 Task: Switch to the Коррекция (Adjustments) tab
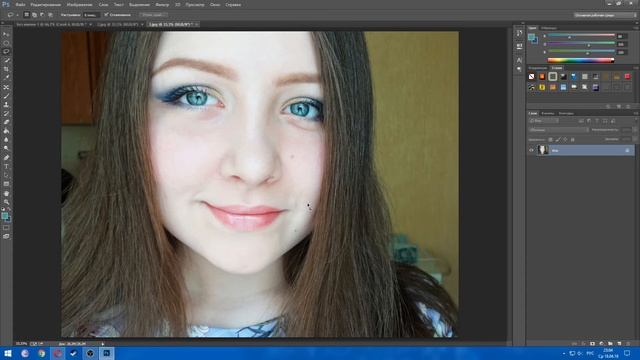[538, 68]
